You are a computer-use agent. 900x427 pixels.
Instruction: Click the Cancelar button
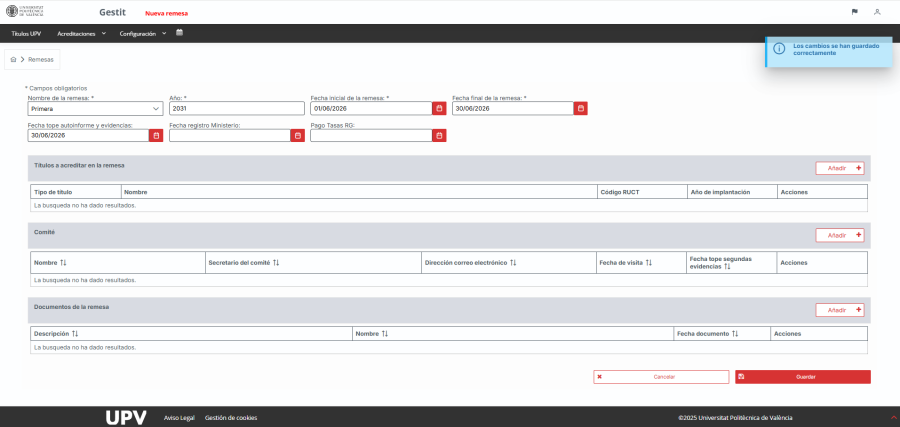pyautogui.click(x=661, y=377)
